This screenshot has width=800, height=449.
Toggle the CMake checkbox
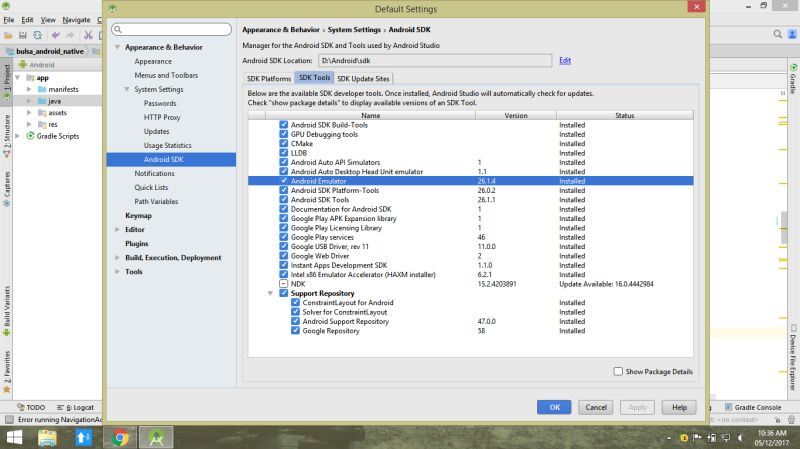coord(284,143)
